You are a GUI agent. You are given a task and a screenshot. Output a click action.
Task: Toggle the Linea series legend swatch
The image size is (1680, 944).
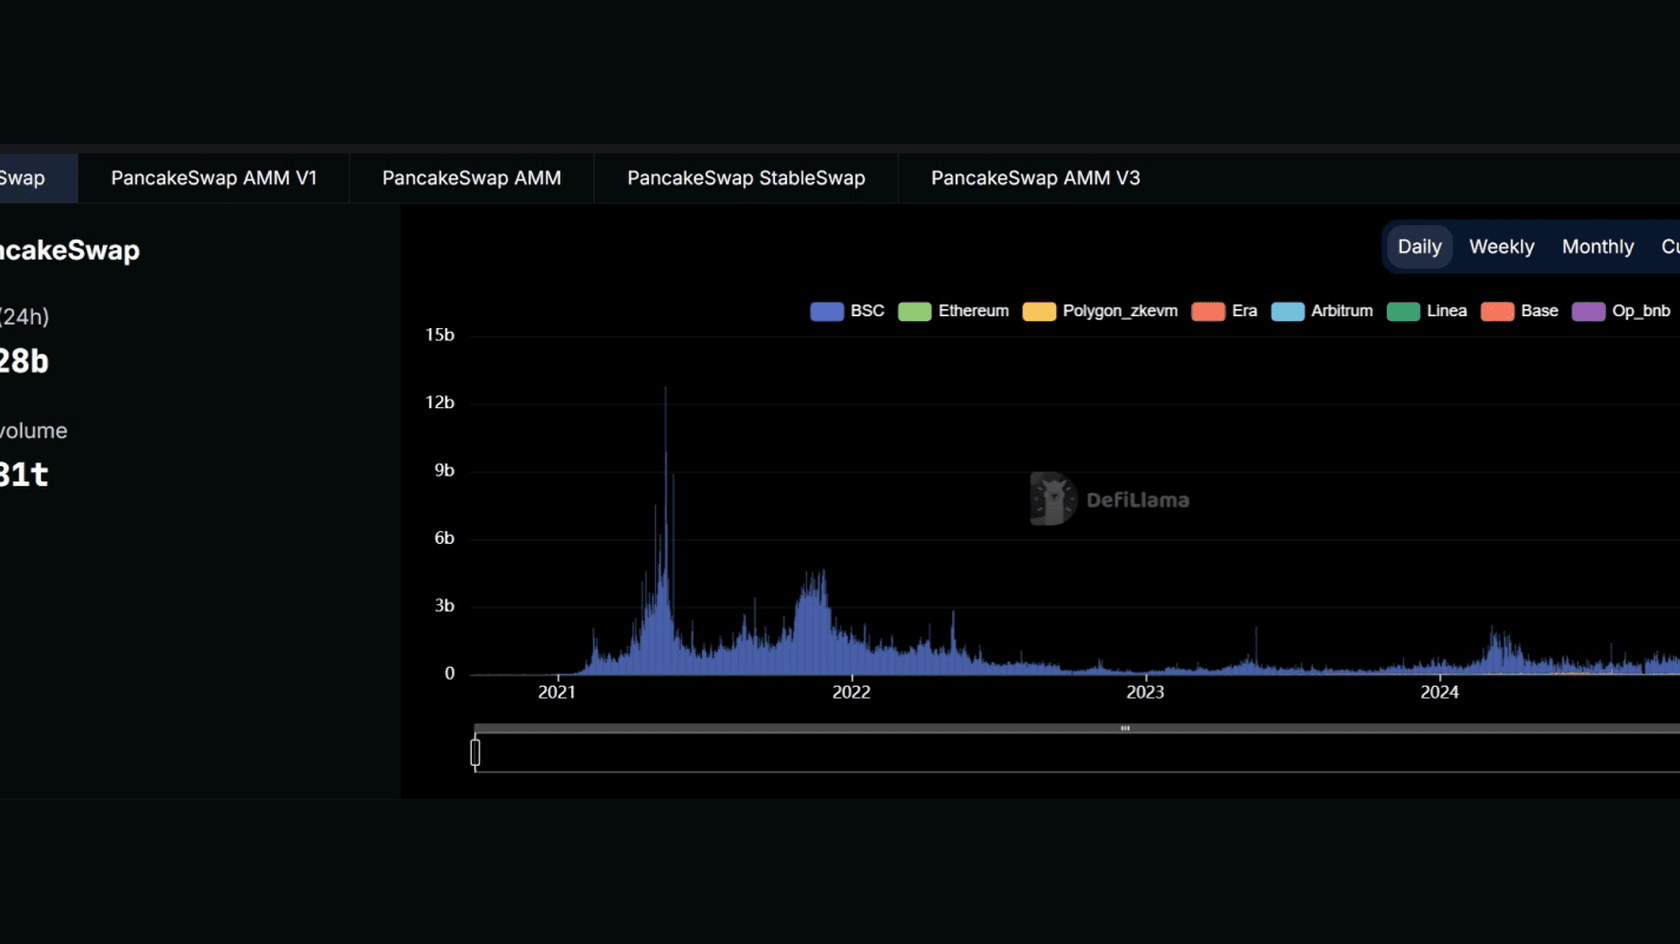click(1403, 311)
